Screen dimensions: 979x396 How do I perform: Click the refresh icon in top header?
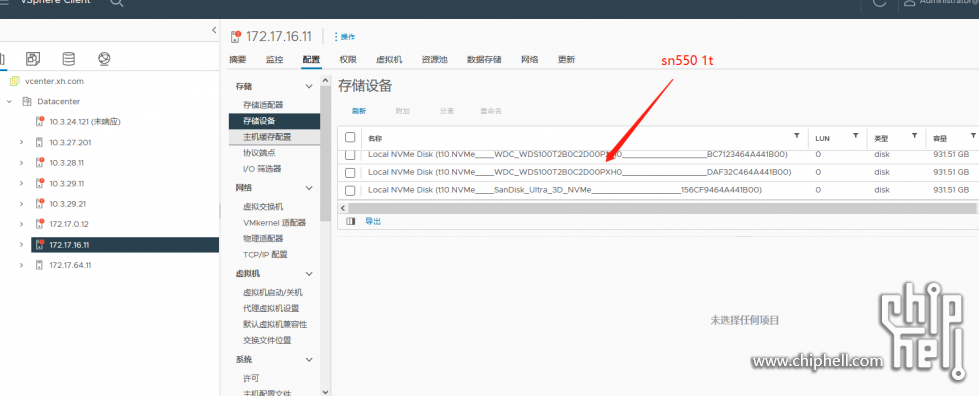tap(880, 2)
